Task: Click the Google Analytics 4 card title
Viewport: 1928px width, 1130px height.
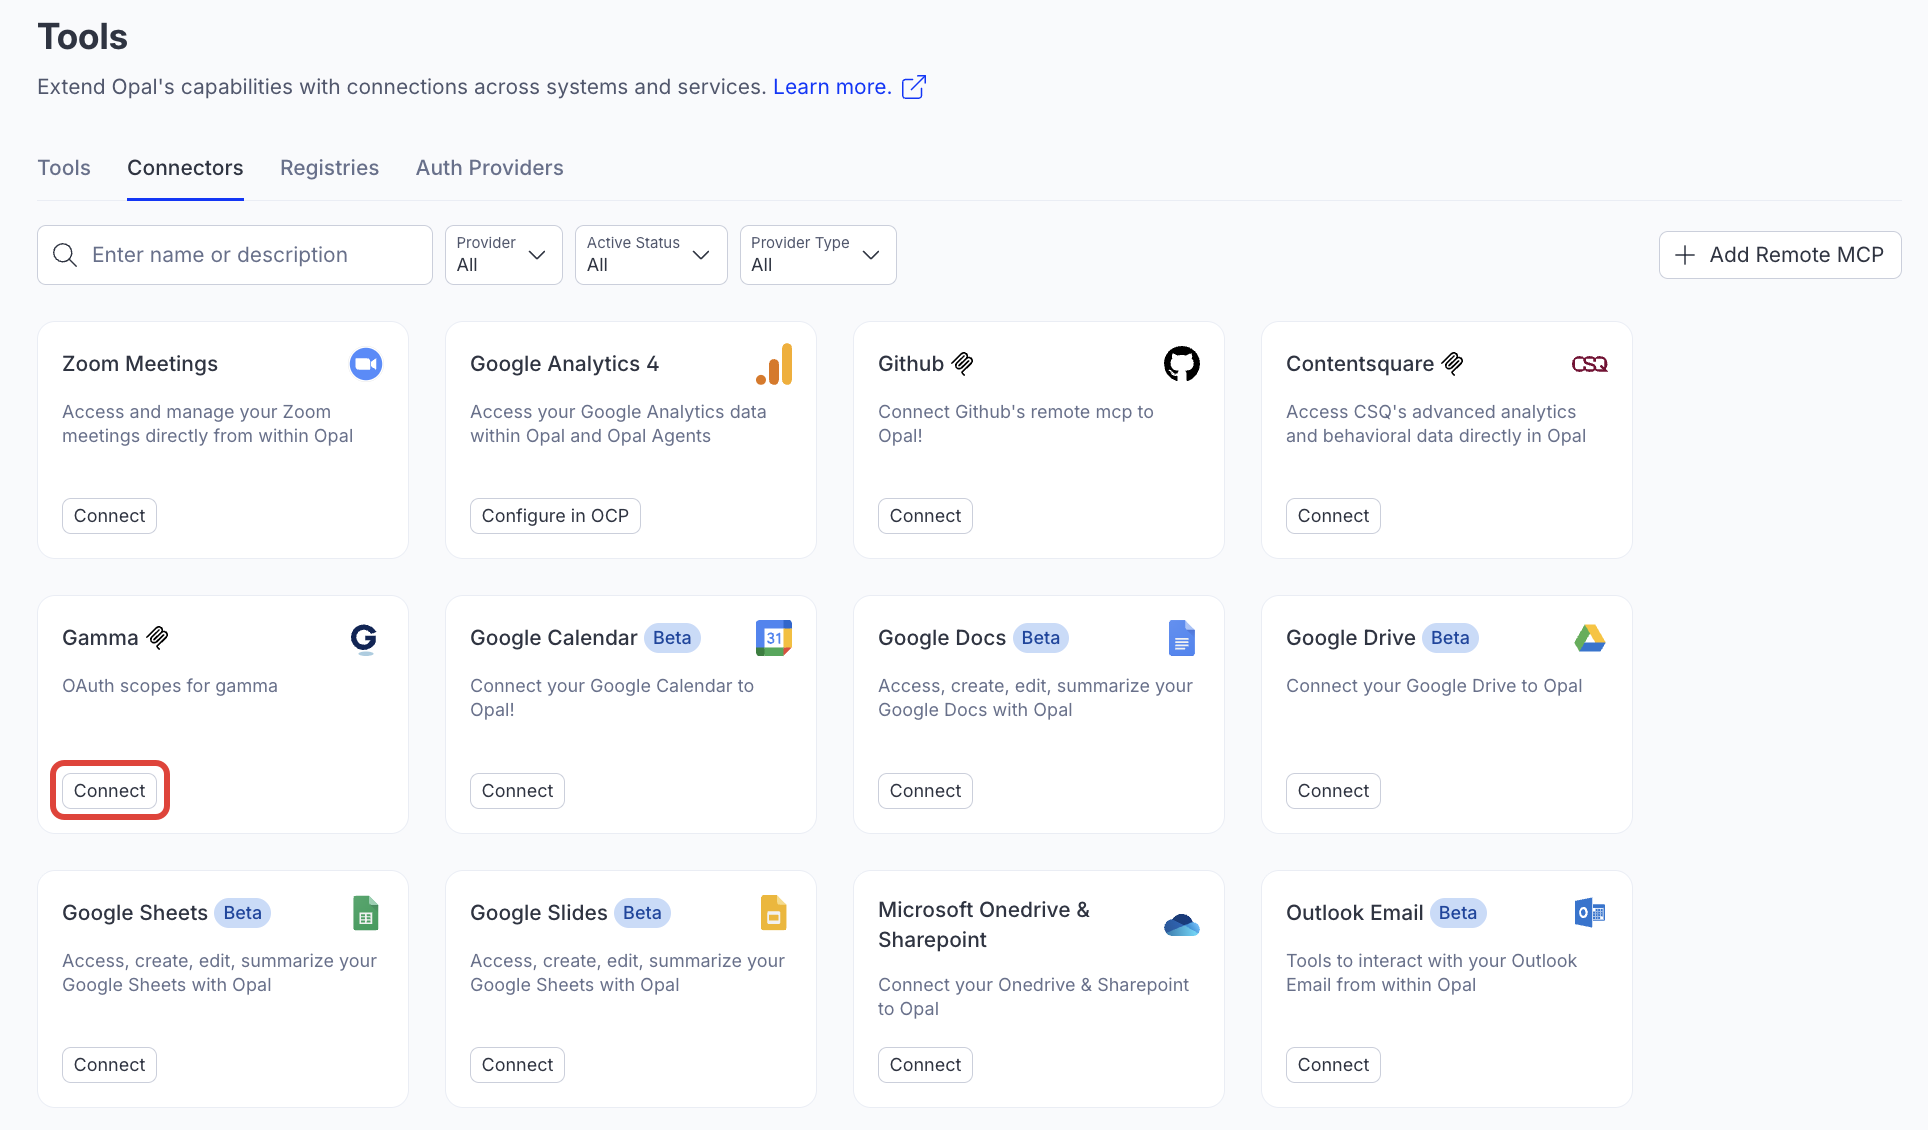Action: point(564,364)
